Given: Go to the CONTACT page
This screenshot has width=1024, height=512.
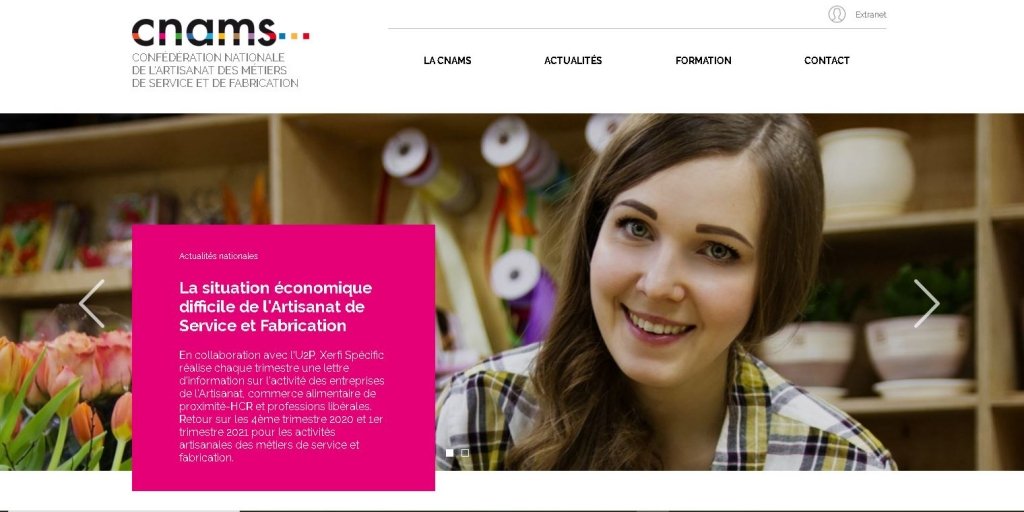Looking at the screenshot, I should pos(827,61).
